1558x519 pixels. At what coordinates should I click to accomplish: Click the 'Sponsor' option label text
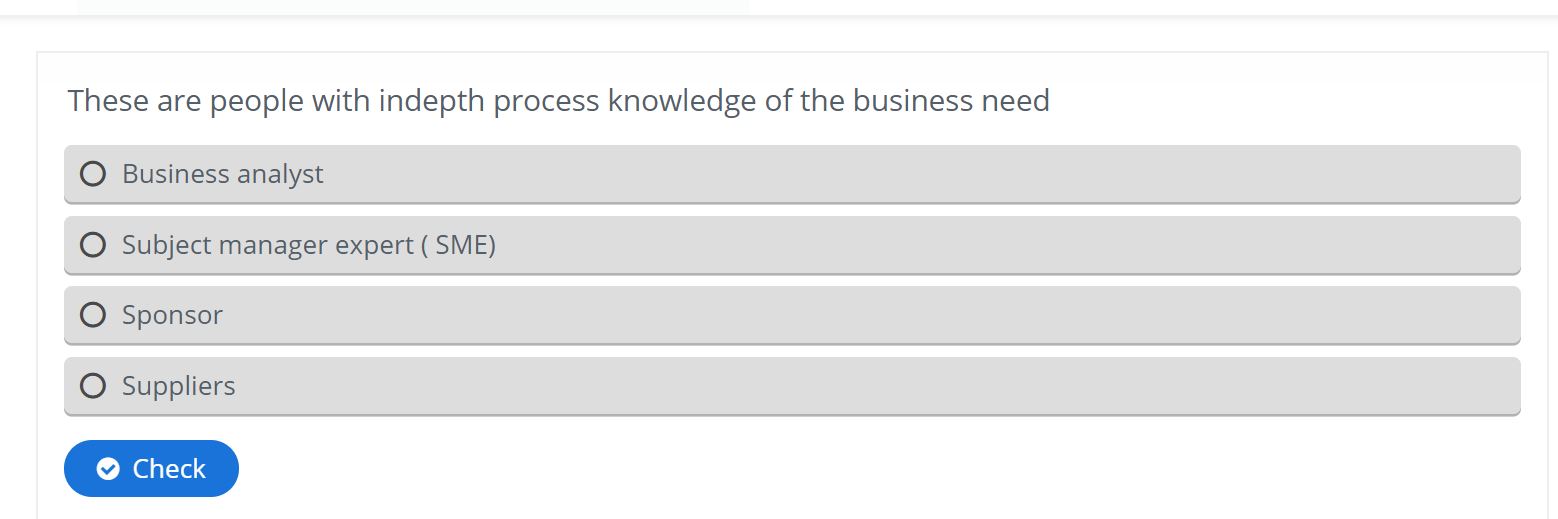pos(172,315)
